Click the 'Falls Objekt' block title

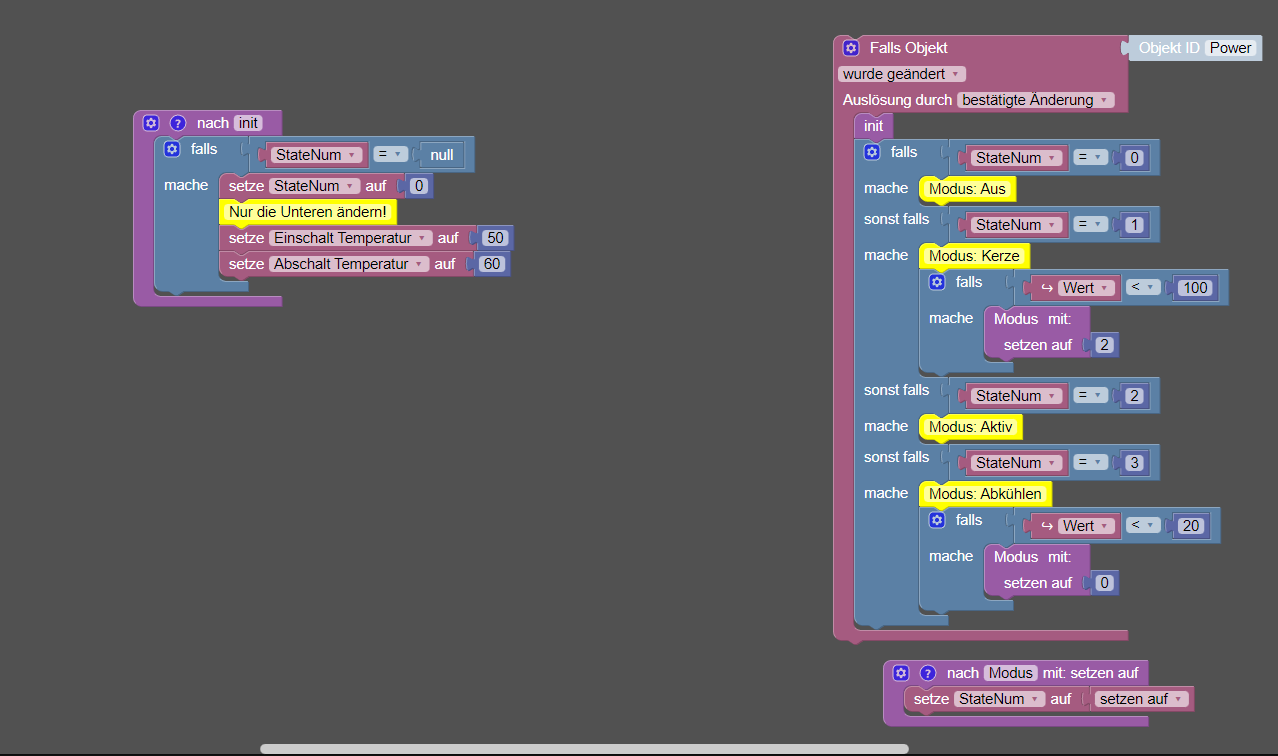click(x=908, y=48)
